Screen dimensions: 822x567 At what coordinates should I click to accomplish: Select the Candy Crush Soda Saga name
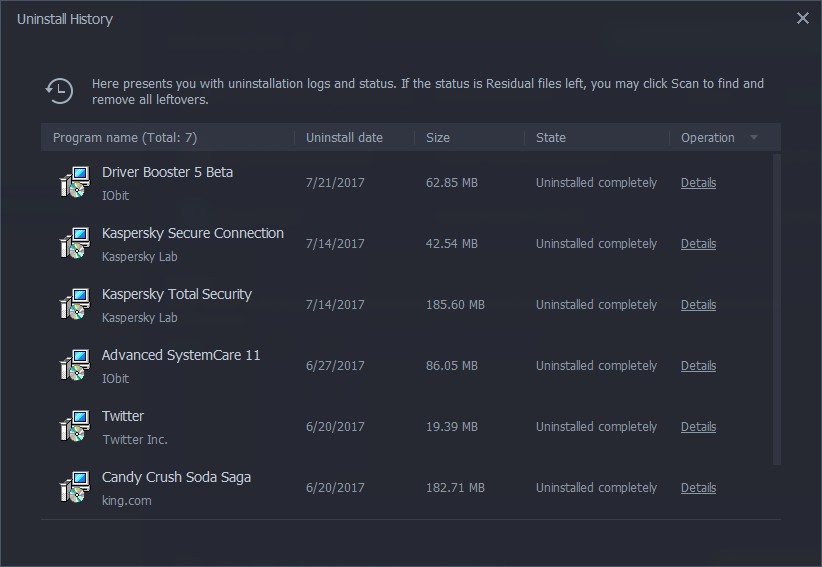point(176,477)
